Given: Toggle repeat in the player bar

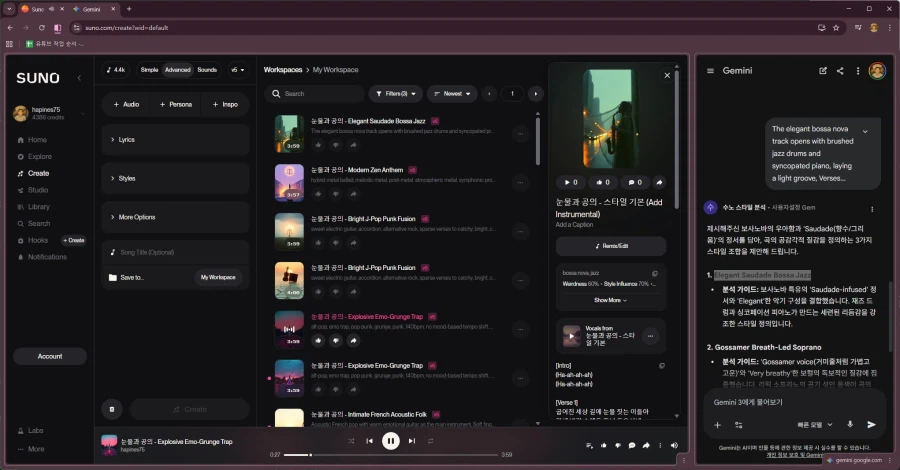Looking at the screenshot, I should (x=431, y=441).
